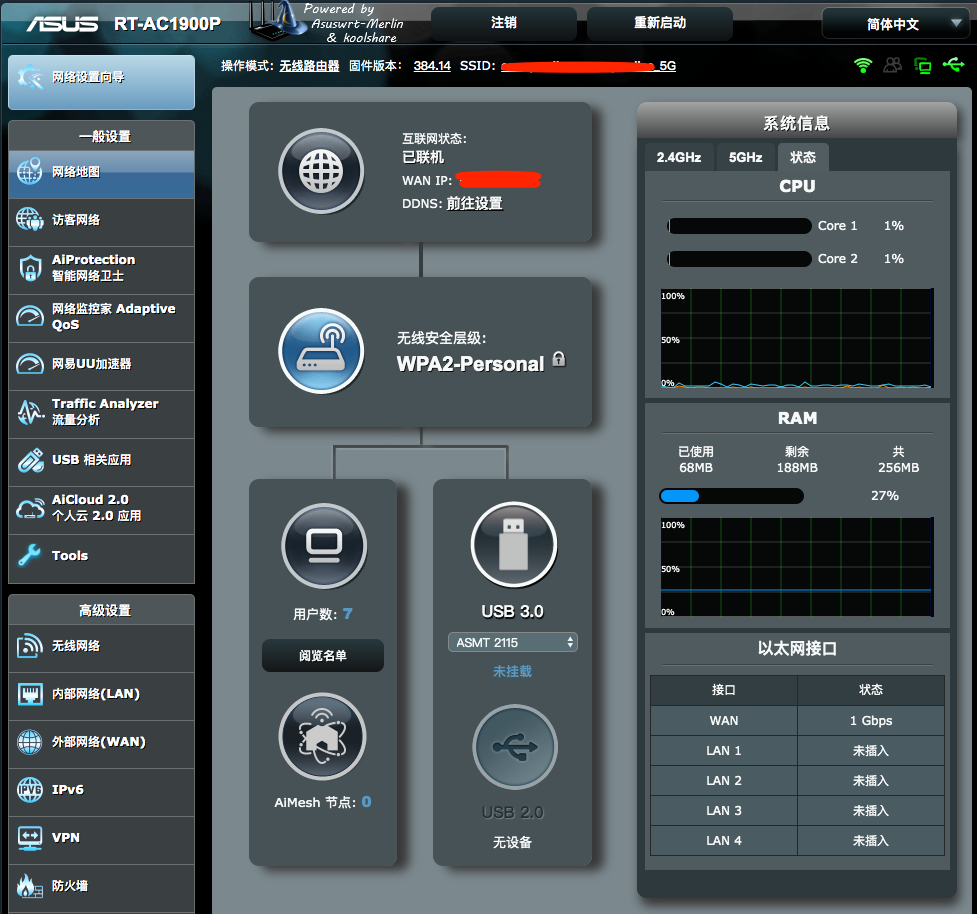977x914 pixels.
Task: Click the green WiFi status icon in header
Action: point(863,66)
